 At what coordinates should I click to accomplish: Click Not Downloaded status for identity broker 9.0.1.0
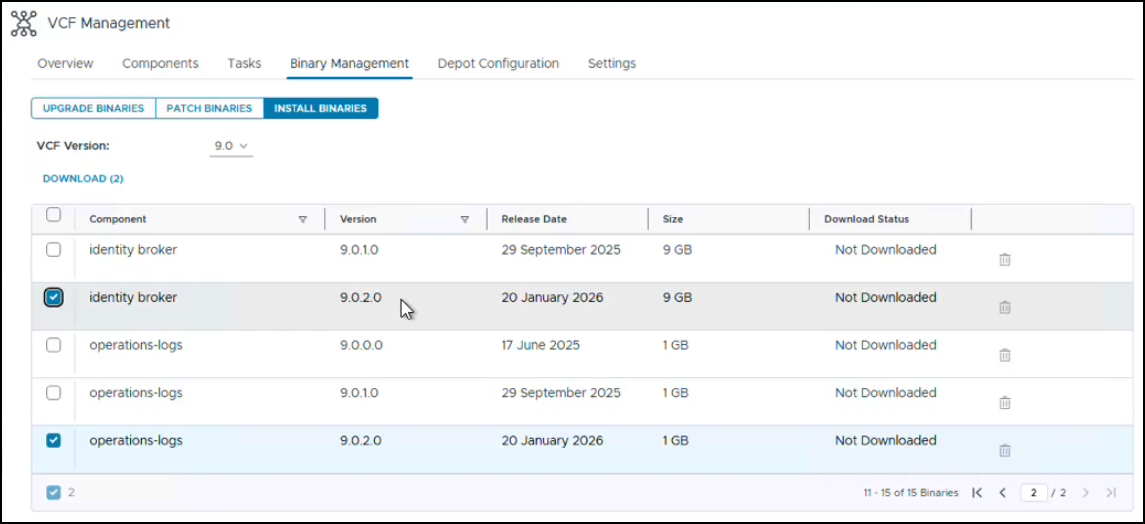(886, 250)
